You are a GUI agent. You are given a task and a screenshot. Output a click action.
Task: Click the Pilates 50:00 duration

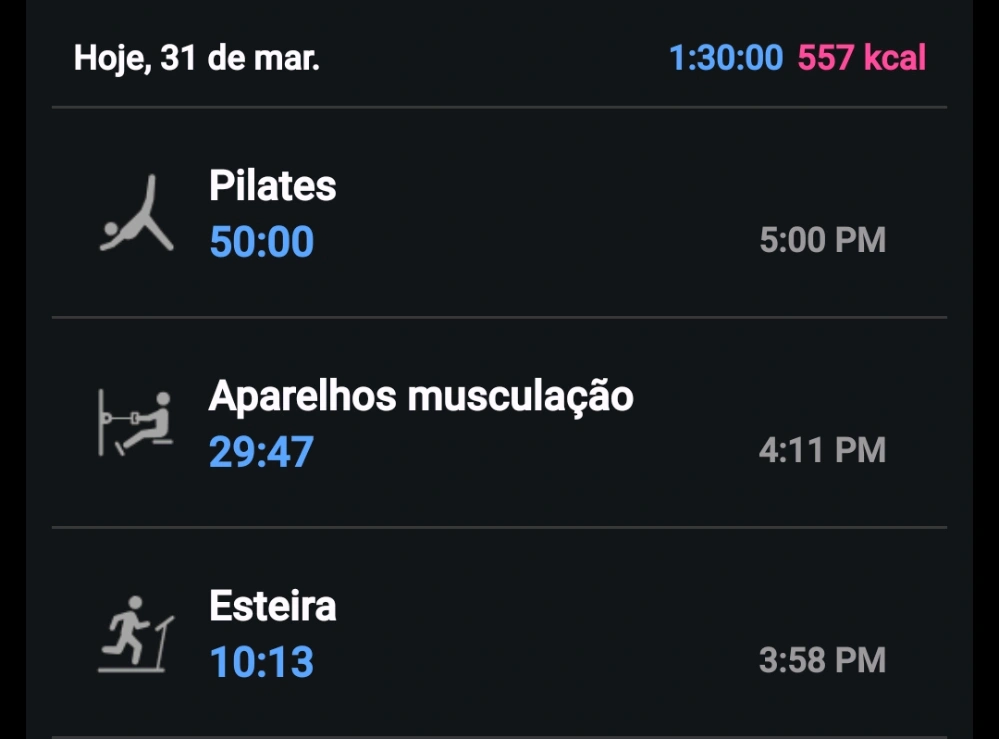[261, 242]
